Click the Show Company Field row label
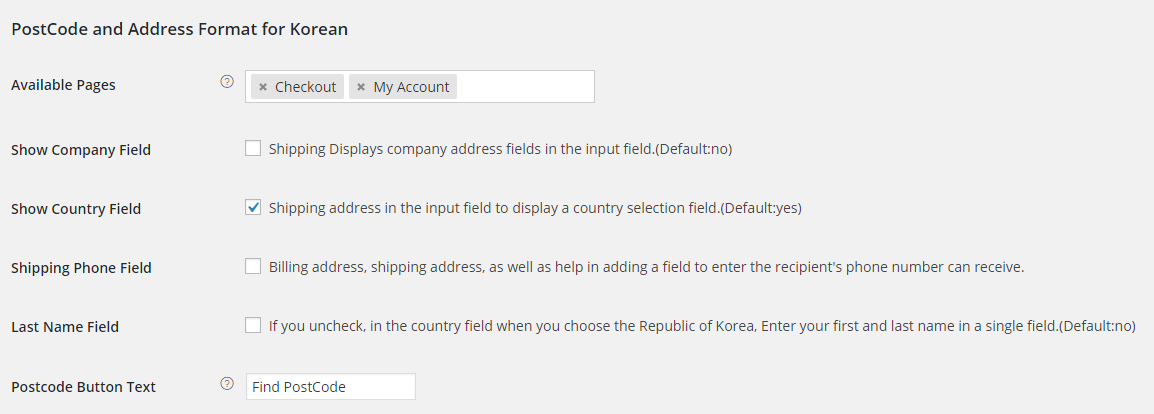 pyautogui.click(x=81, y=150)
